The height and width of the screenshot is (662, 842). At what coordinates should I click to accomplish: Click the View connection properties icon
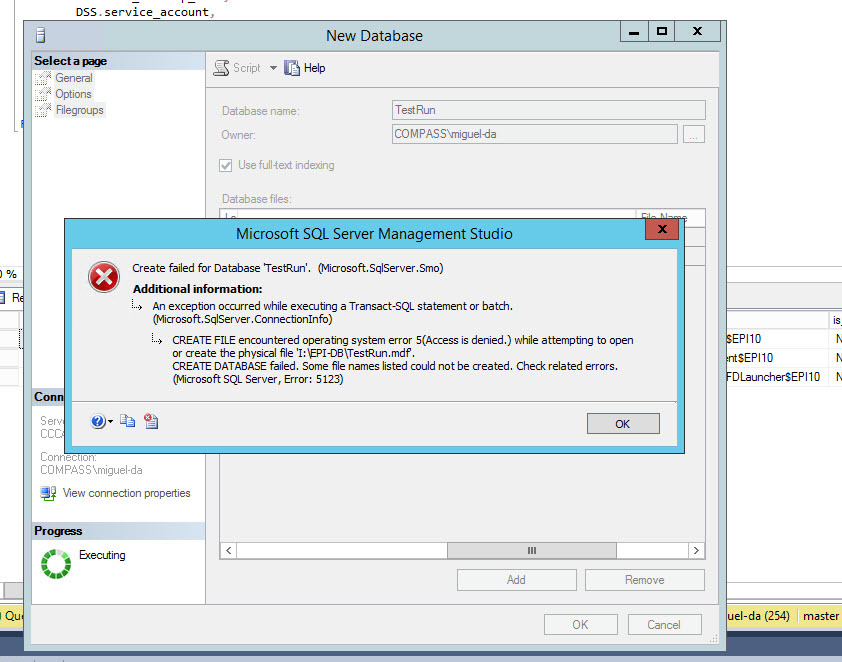[48, 493]
